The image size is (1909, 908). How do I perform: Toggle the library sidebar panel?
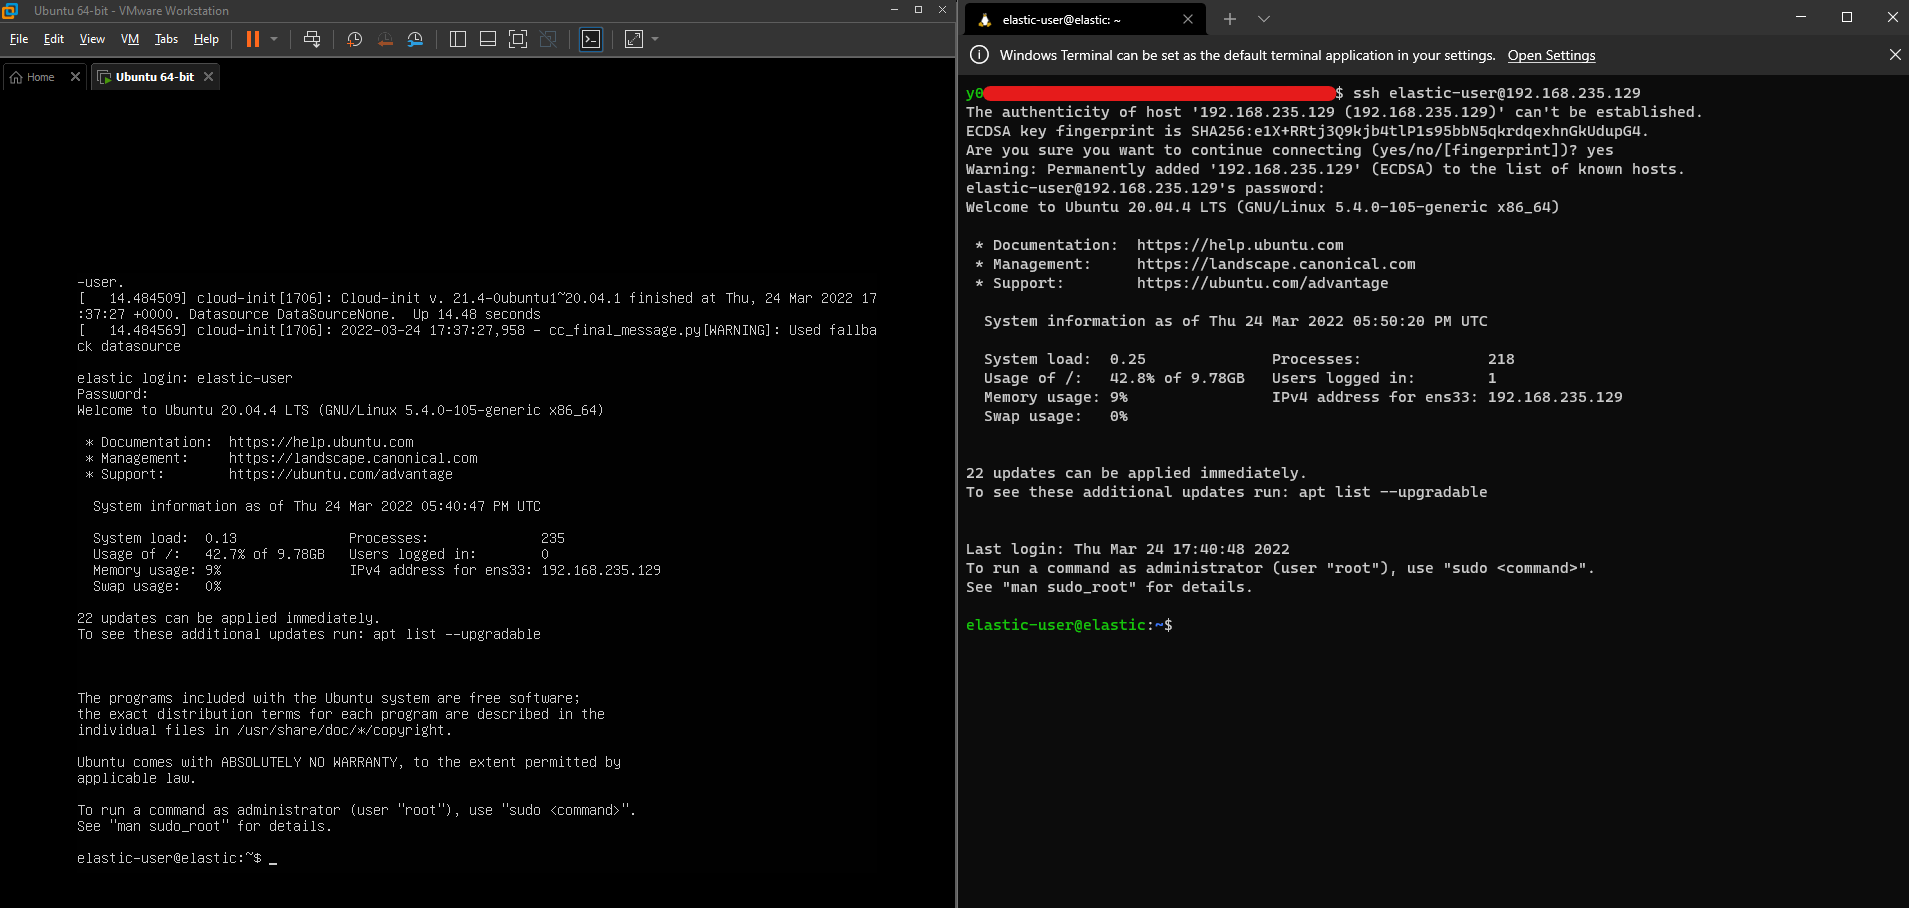pyautogui.click(x=458, y=39)
